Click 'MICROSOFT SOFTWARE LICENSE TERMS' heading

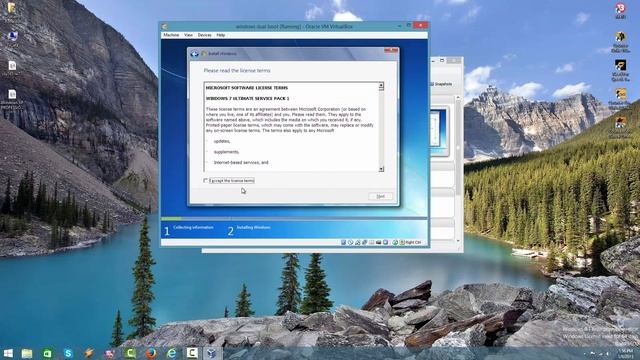[x=247, y=88]
